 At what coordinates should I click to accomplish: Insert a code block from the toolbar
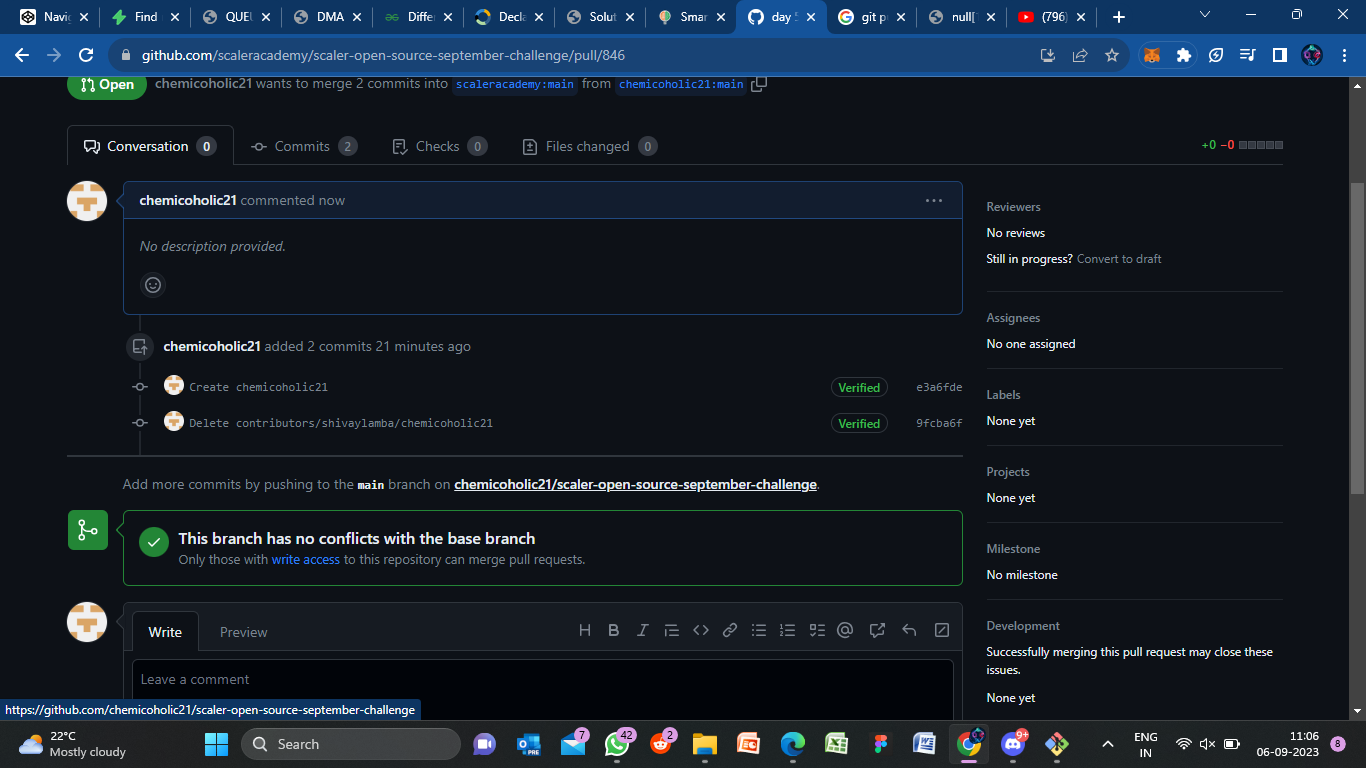(700, 629)
